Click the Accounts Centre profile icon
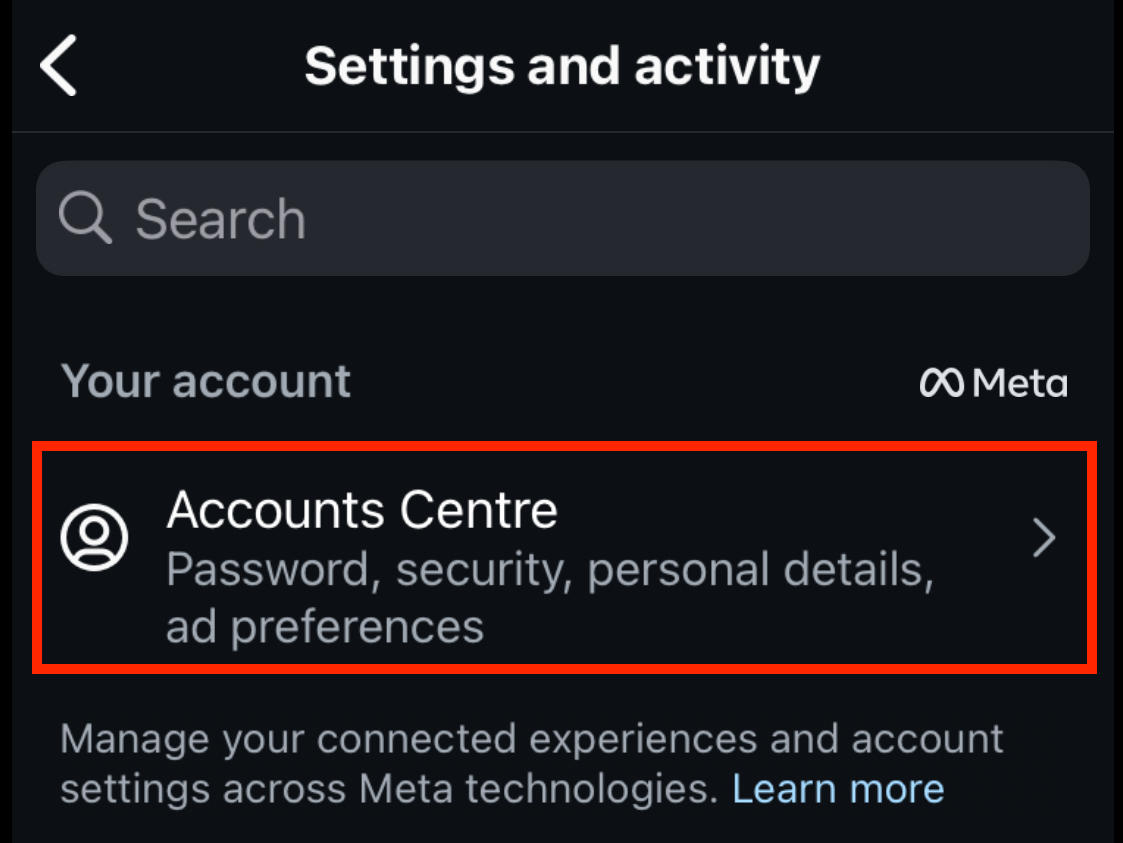This screenshot has height=843, width=1123. (95, 537)
